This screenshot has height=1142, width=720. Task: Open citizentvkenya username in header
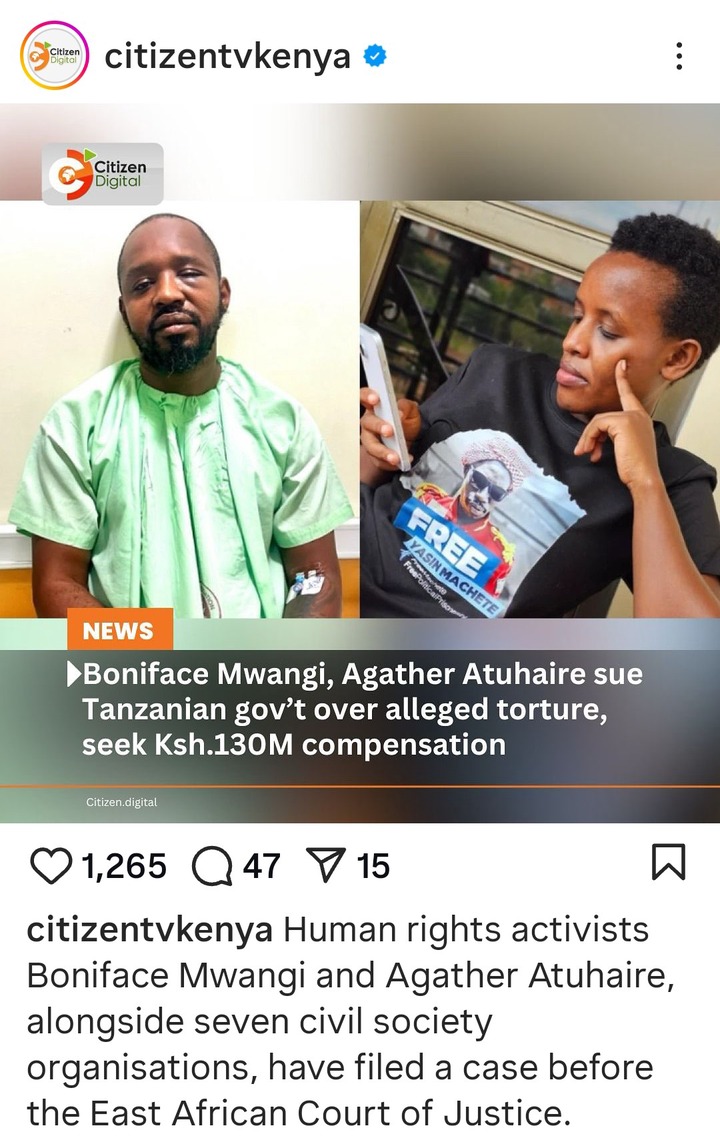tap(227, 57)
